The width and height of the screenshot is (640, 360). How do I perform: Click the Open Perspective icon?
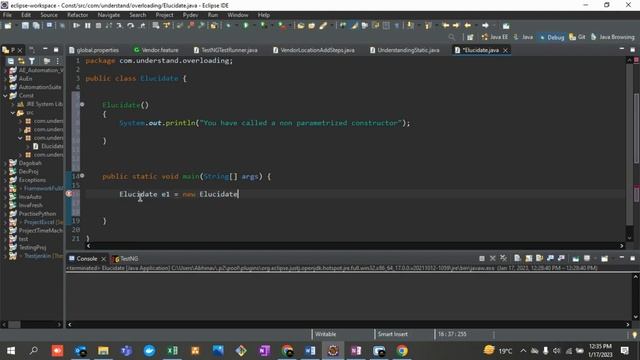point(470,37)
